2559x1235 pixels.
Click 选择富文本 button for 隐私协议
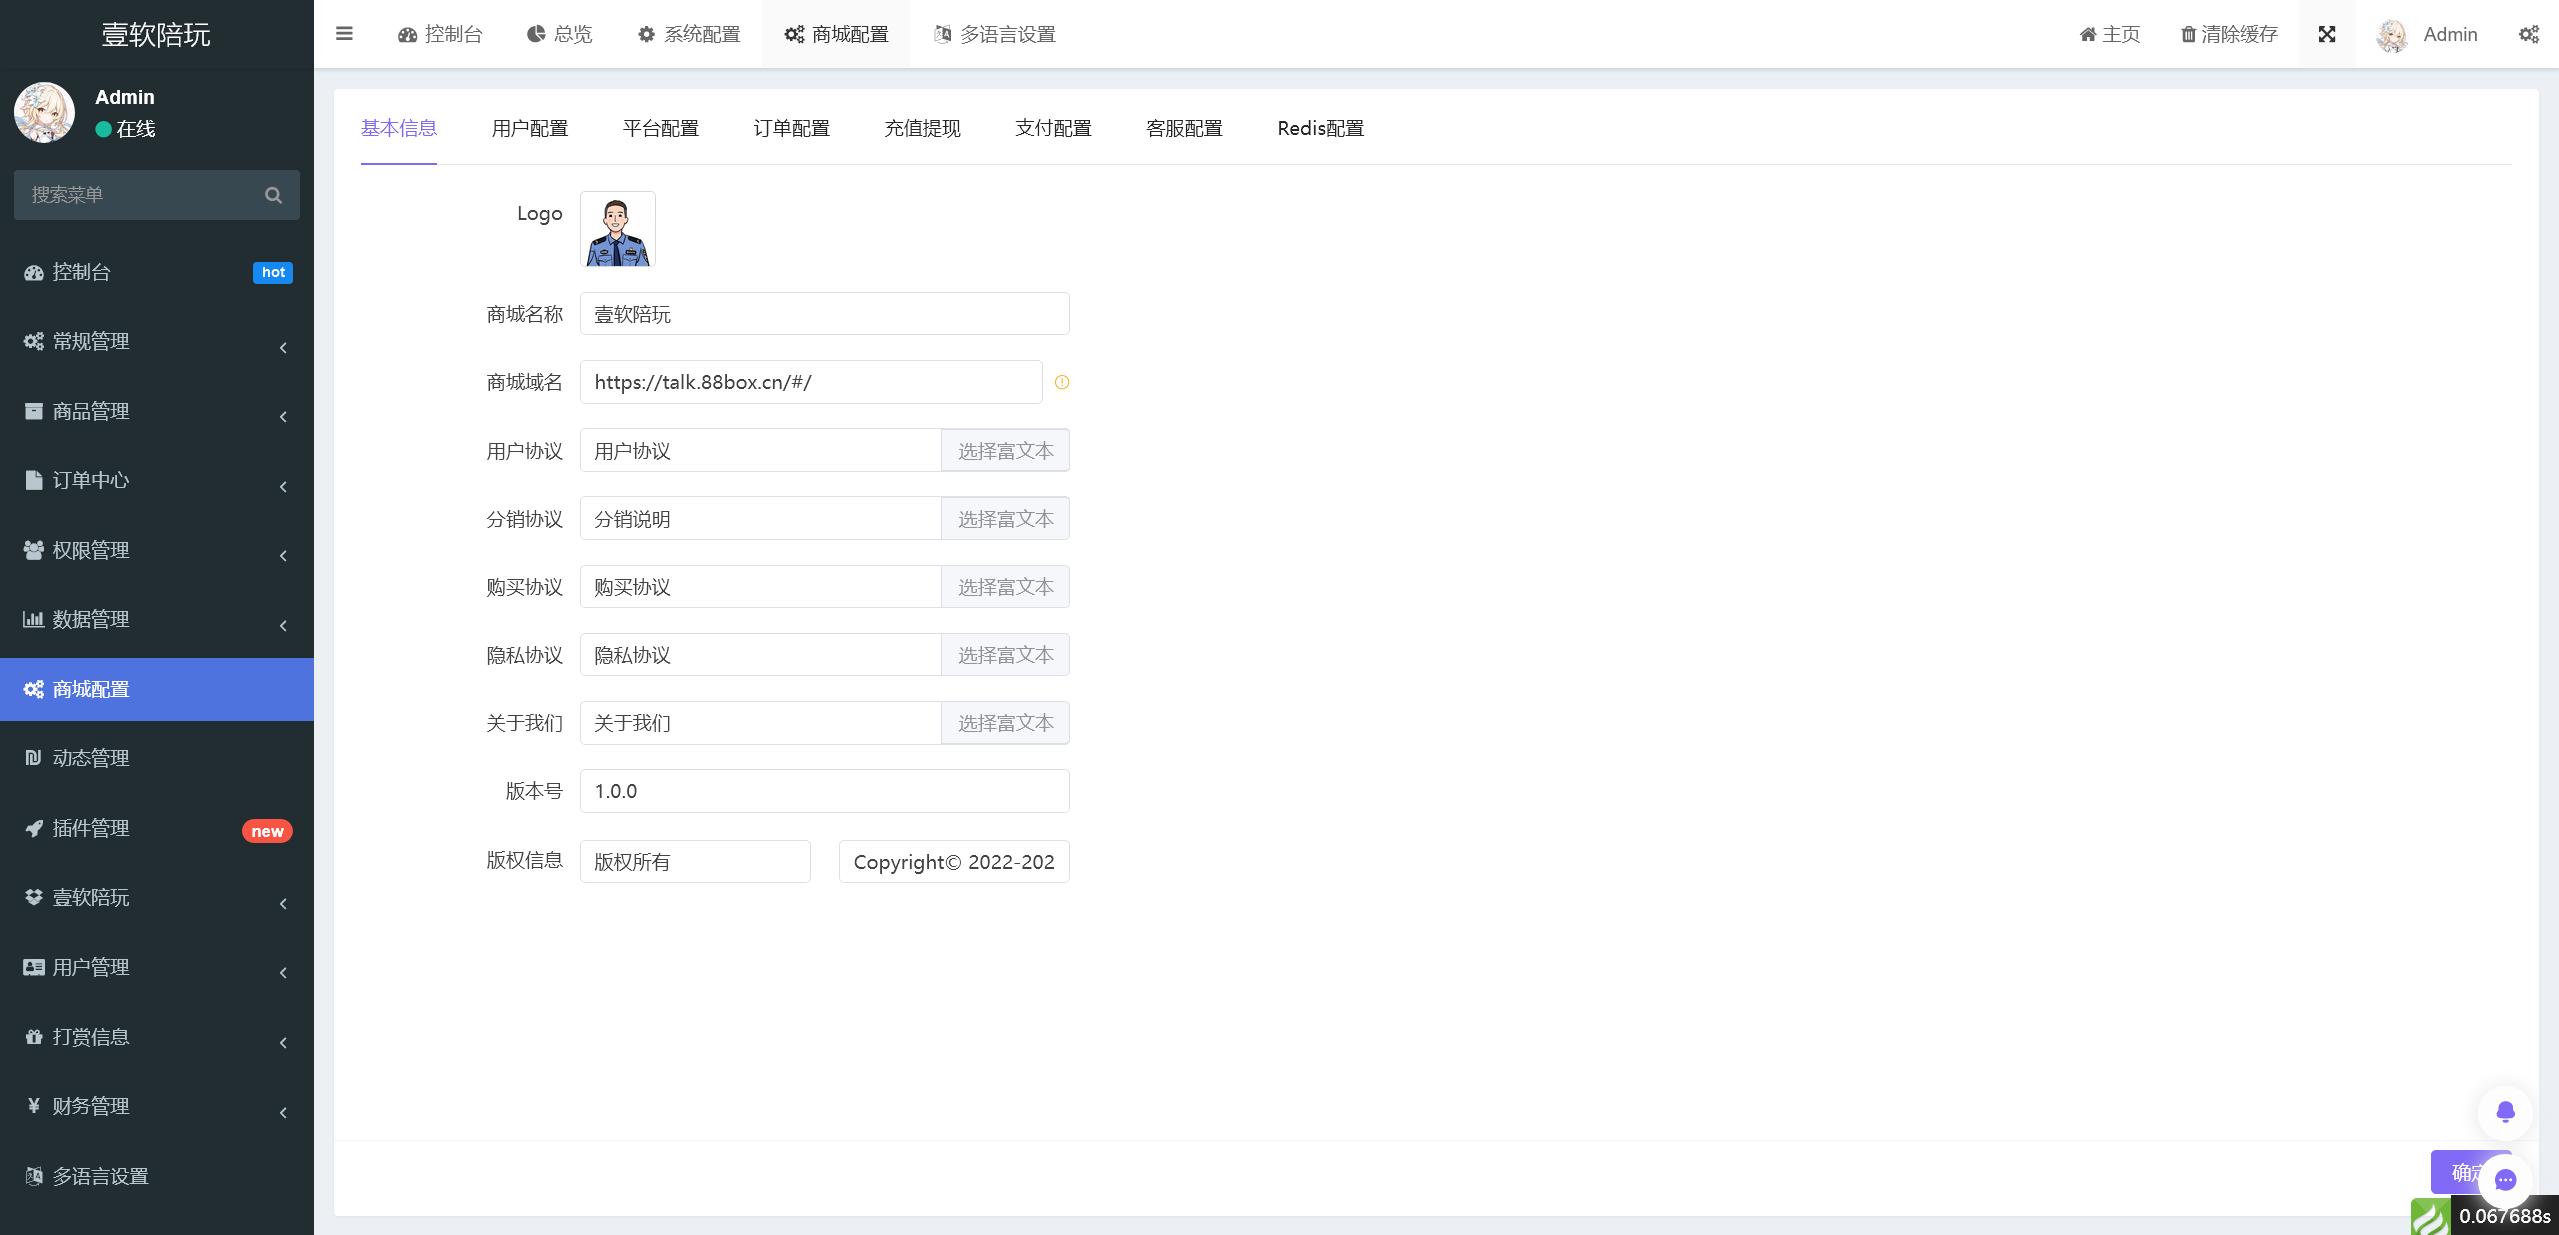[1005, 655]
